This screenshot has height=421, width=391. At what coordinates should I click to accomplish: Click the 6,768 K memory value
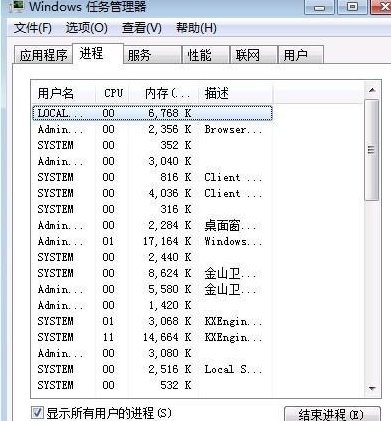point(170,113)
